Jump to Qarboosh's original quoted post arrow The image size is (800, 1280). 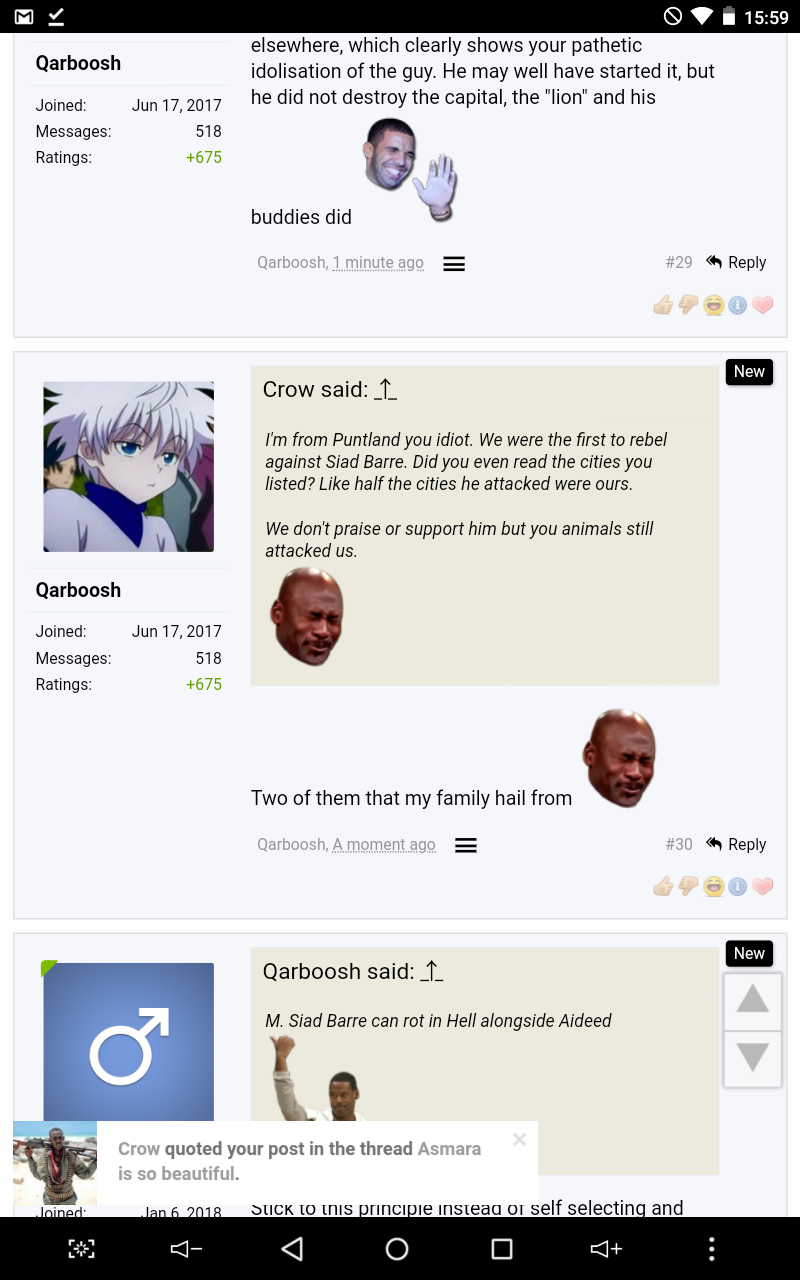[432, 972]
